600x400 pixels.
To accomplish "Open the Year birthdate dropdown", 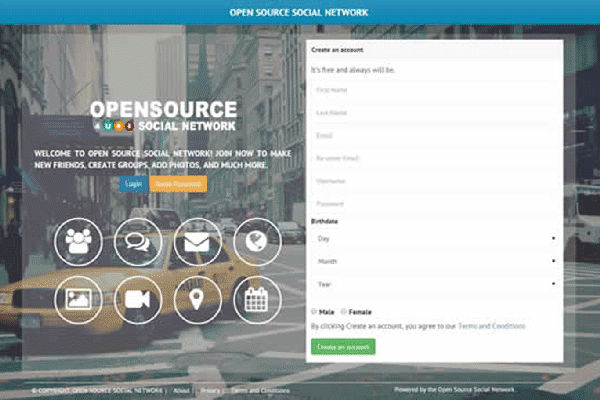I will [x=434, y=284].
